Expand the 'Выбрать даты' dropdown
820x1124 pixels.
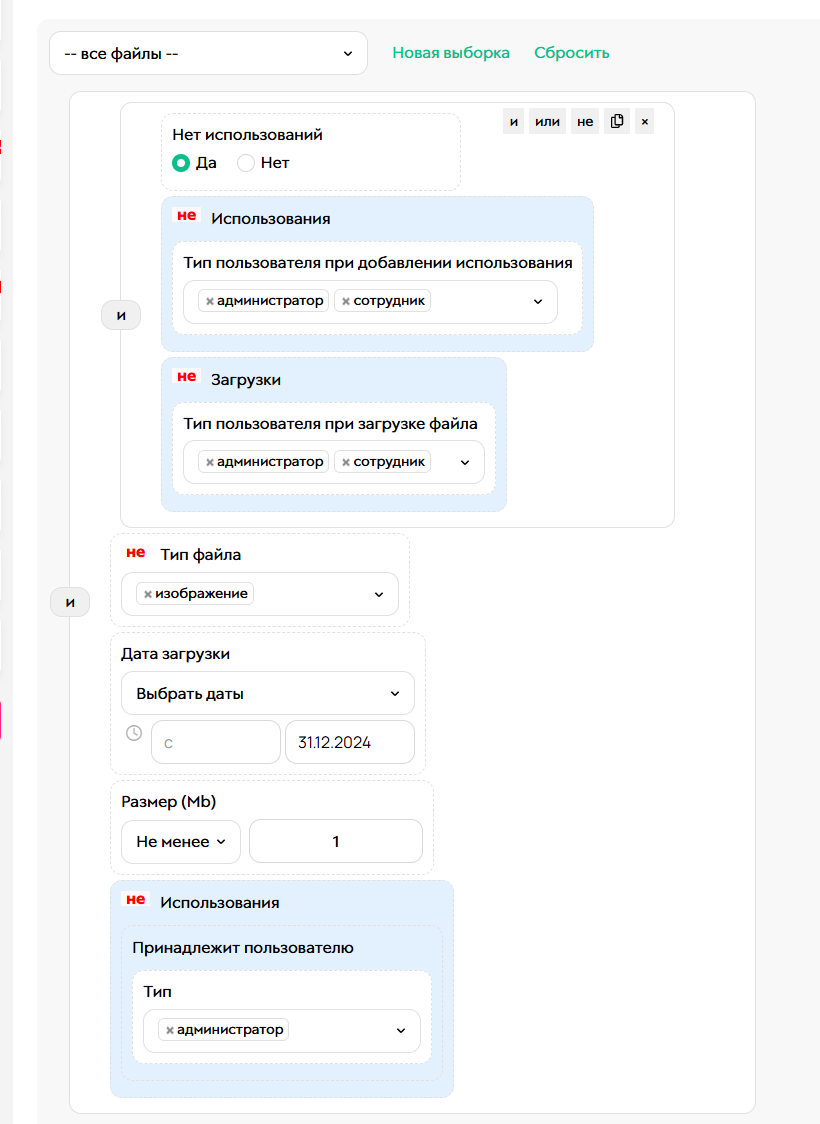pyautogui.click(x=267, y=693)
